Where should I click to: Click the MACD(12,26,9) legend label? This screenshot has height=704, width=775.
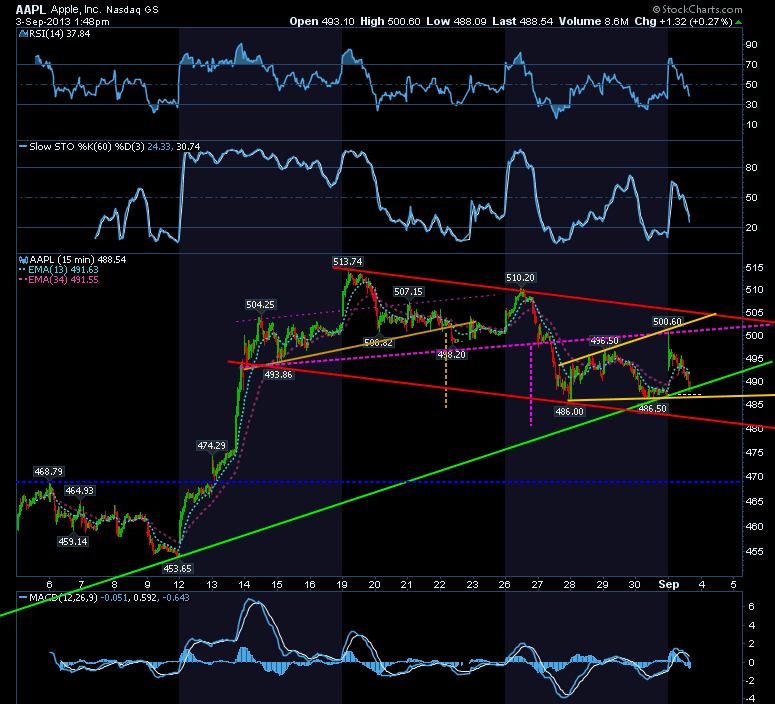63,597
